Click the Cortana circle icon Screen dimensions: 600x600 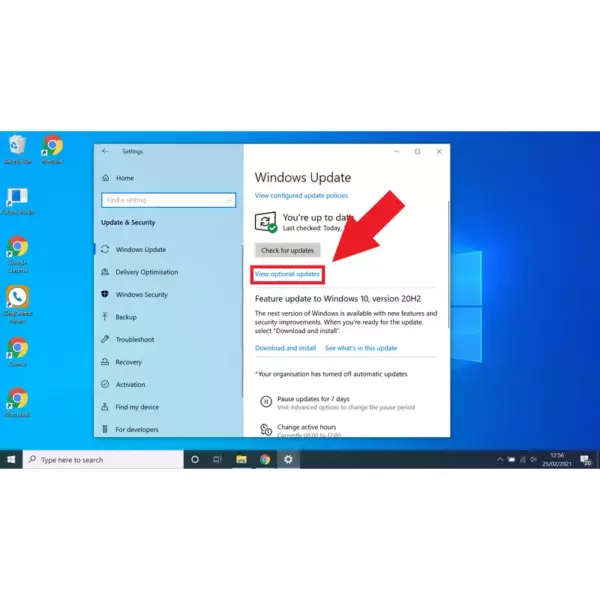(195, 460)
